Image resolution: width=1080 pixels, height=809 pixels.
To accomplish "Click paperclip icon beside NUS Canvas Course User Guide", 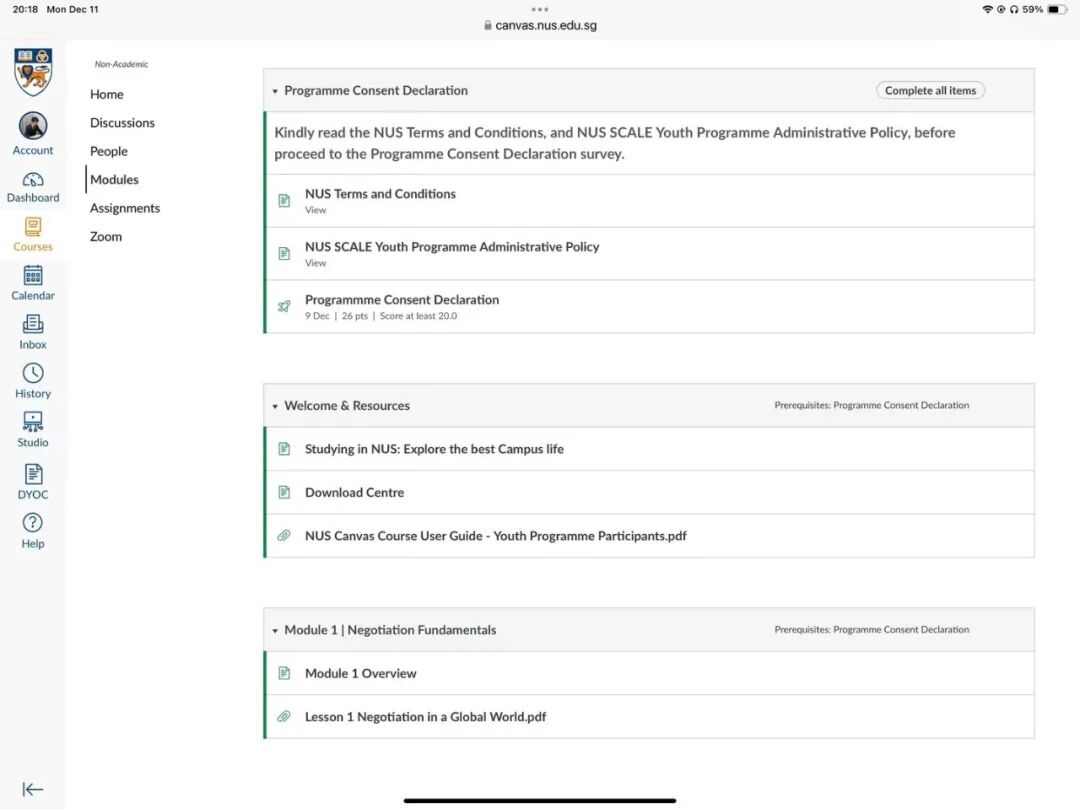I will [284, 536].
